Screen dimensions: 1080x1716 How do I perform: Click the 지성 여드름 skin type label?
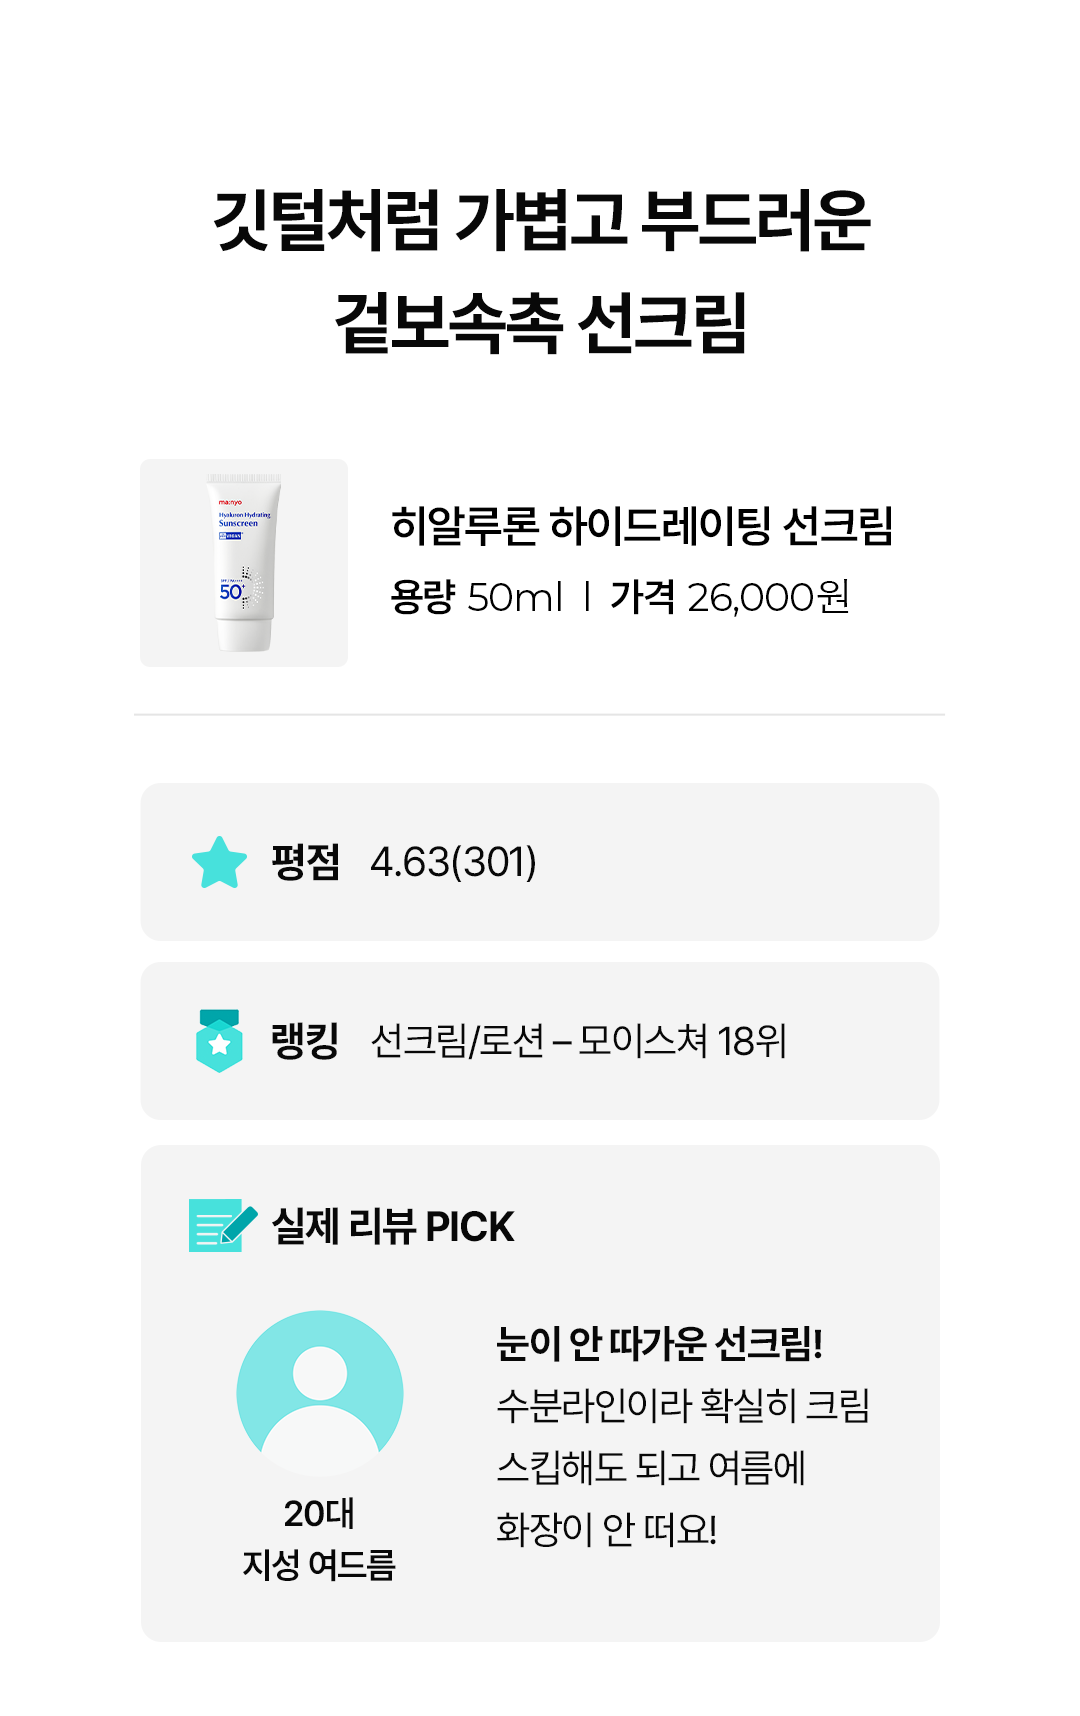click(319, 1564)
